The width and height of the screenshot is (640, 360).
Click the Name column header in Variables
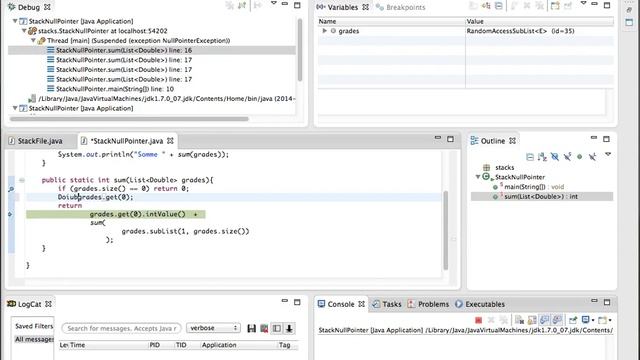point(391,21)
